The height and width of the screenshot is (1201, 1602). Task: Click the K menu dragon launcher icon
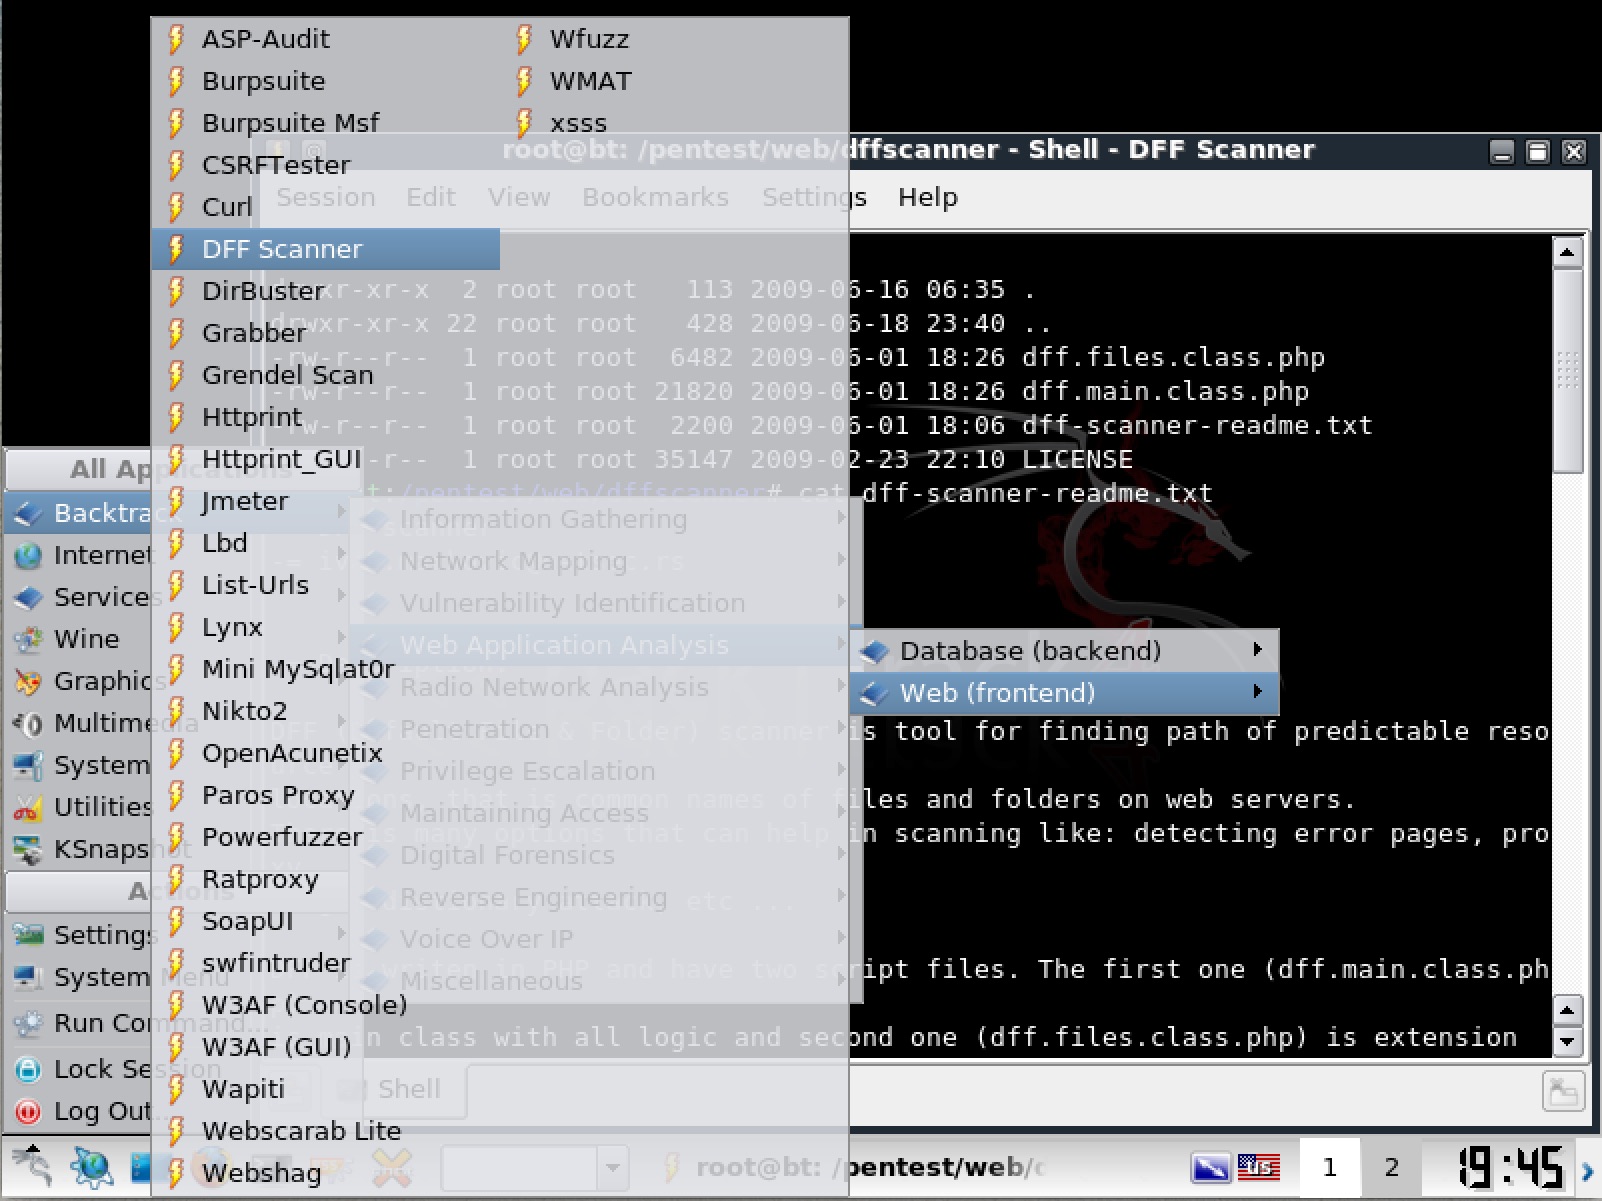(32, 1166)
